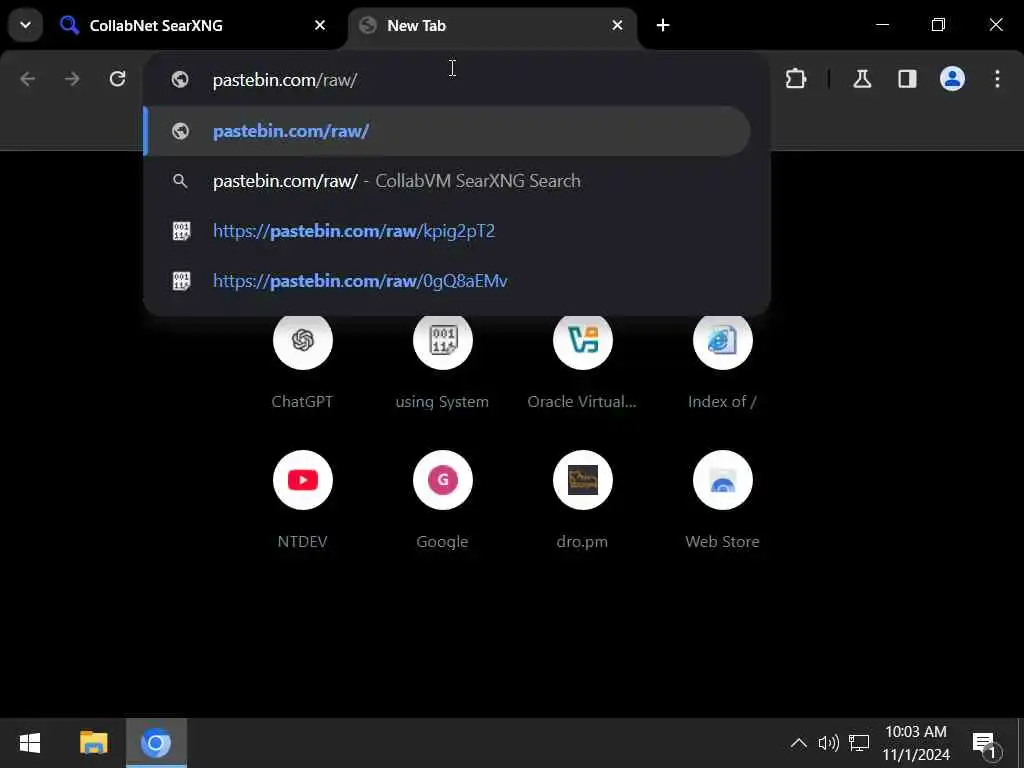Open Chrome Labs flask icon
Viewport: 1024px width, 768px height.
click(x=862, y=79)
